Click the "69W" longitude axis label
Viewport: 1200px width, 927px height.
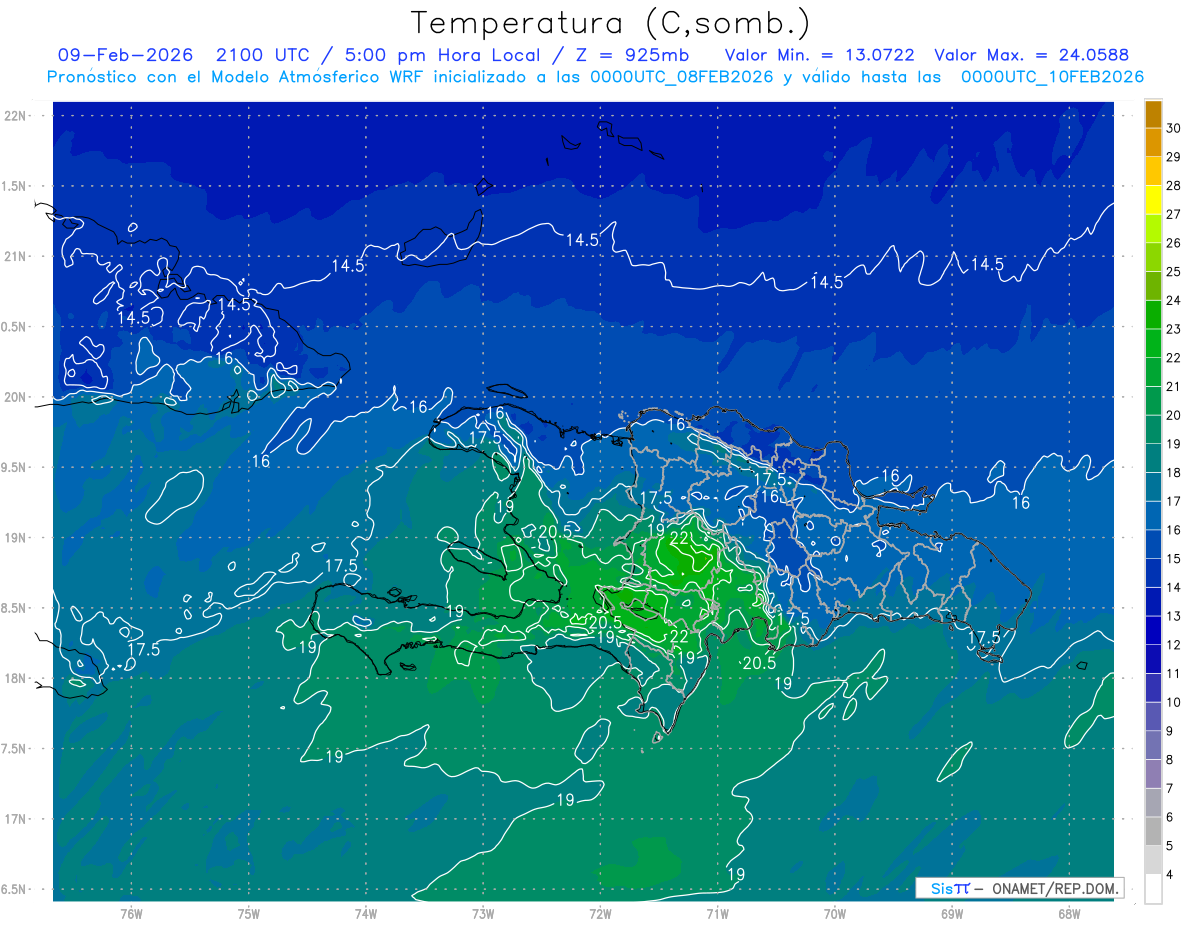(x=952, y=914)
